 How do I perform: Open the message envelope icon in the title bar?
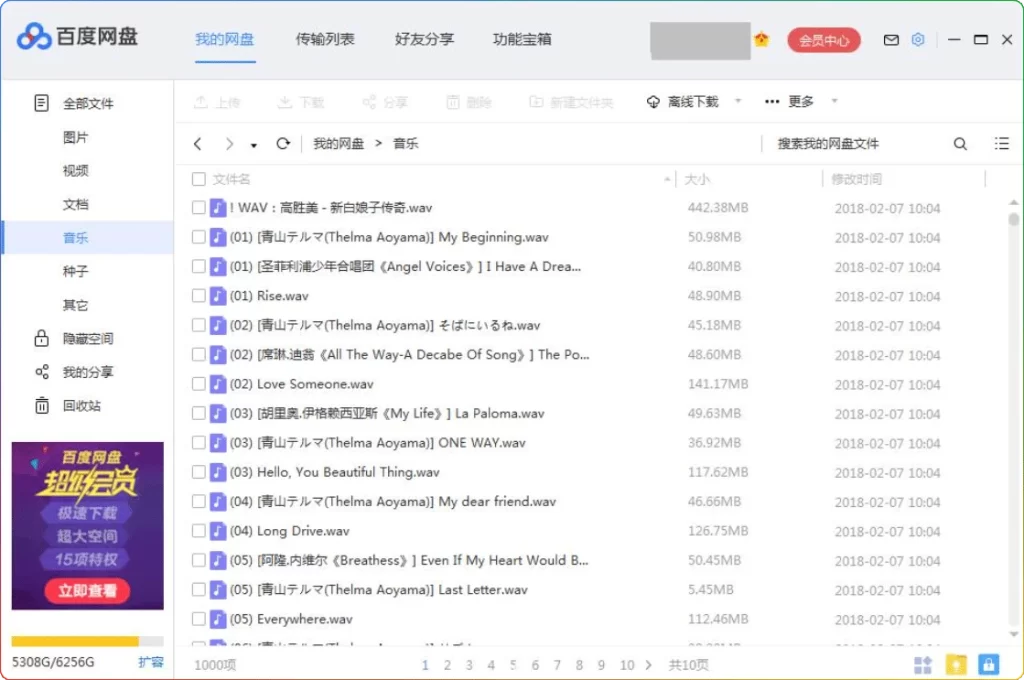pyautogui.click(x=892, y=40)
